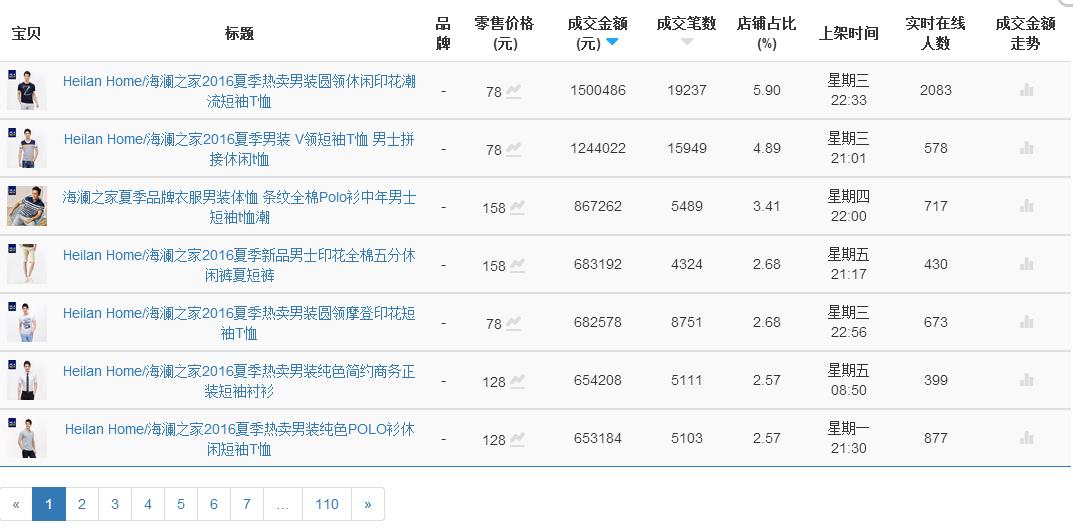The width and height of the screenshot is (1073, 528).
Task: Select shop share cell 5.90
Action: pyautogui.click(x=766, y=90)
